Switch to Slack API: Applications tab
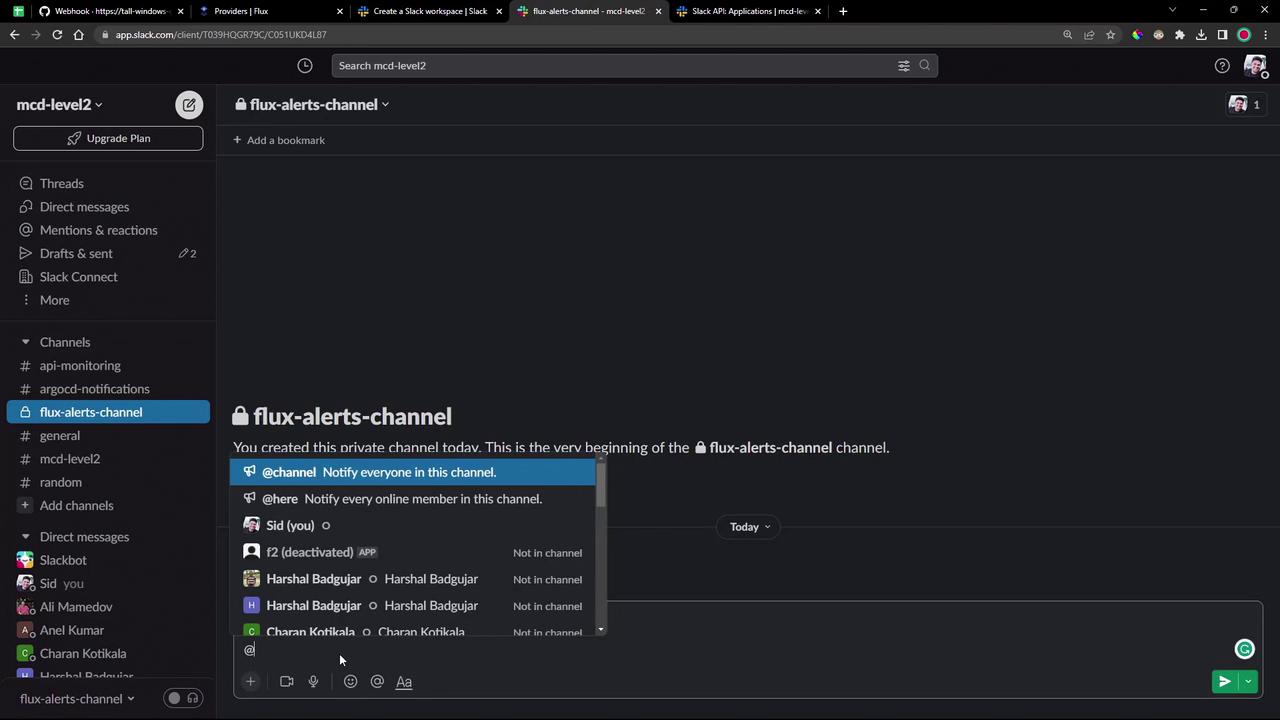Image resolution: width=1280 pixels, height=720 pixels. pyautogui.click(x=748, y=11)
